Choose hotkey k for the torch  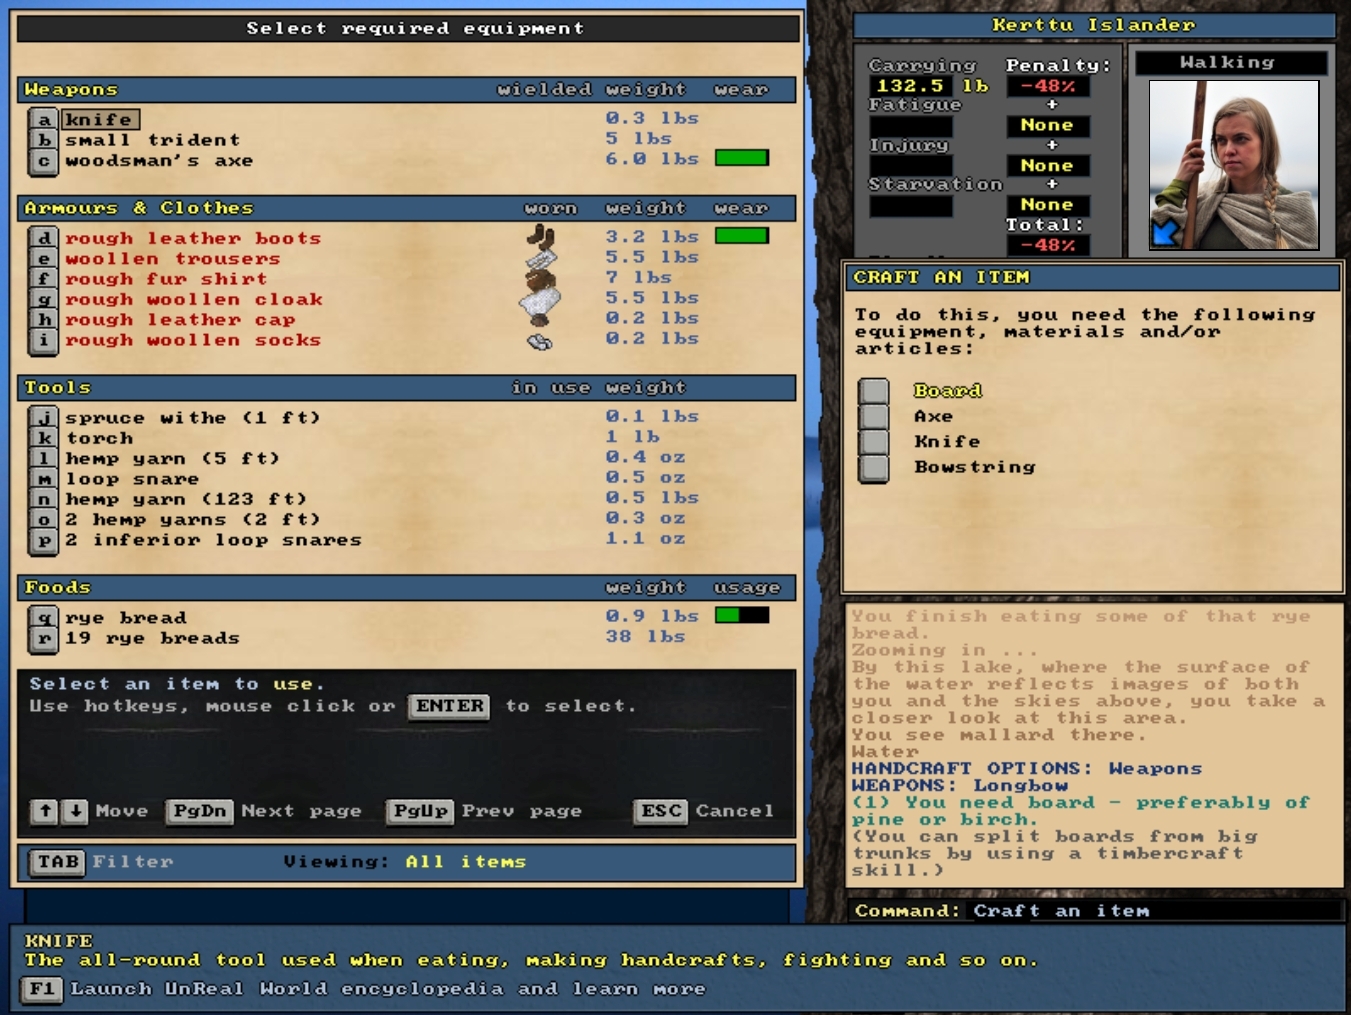point(43,438)
